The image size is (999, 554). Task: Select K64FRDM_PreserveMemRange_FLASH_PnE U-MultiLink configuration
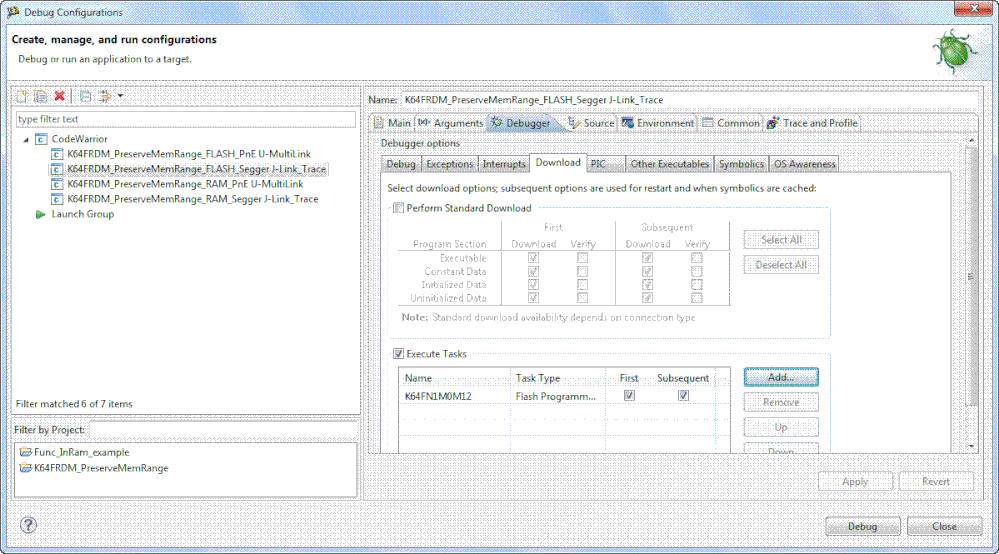coord(189,154)
